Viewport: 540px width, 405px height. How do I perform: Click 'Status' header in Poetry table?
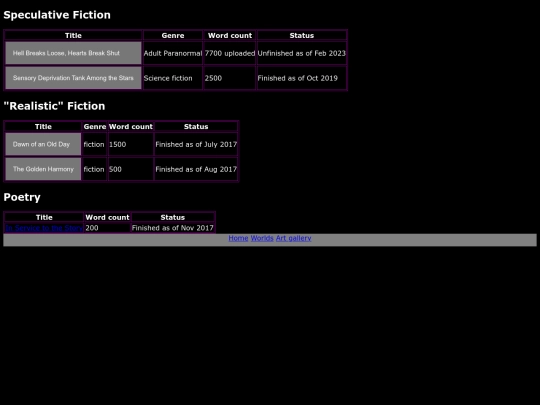coord(173,217)
